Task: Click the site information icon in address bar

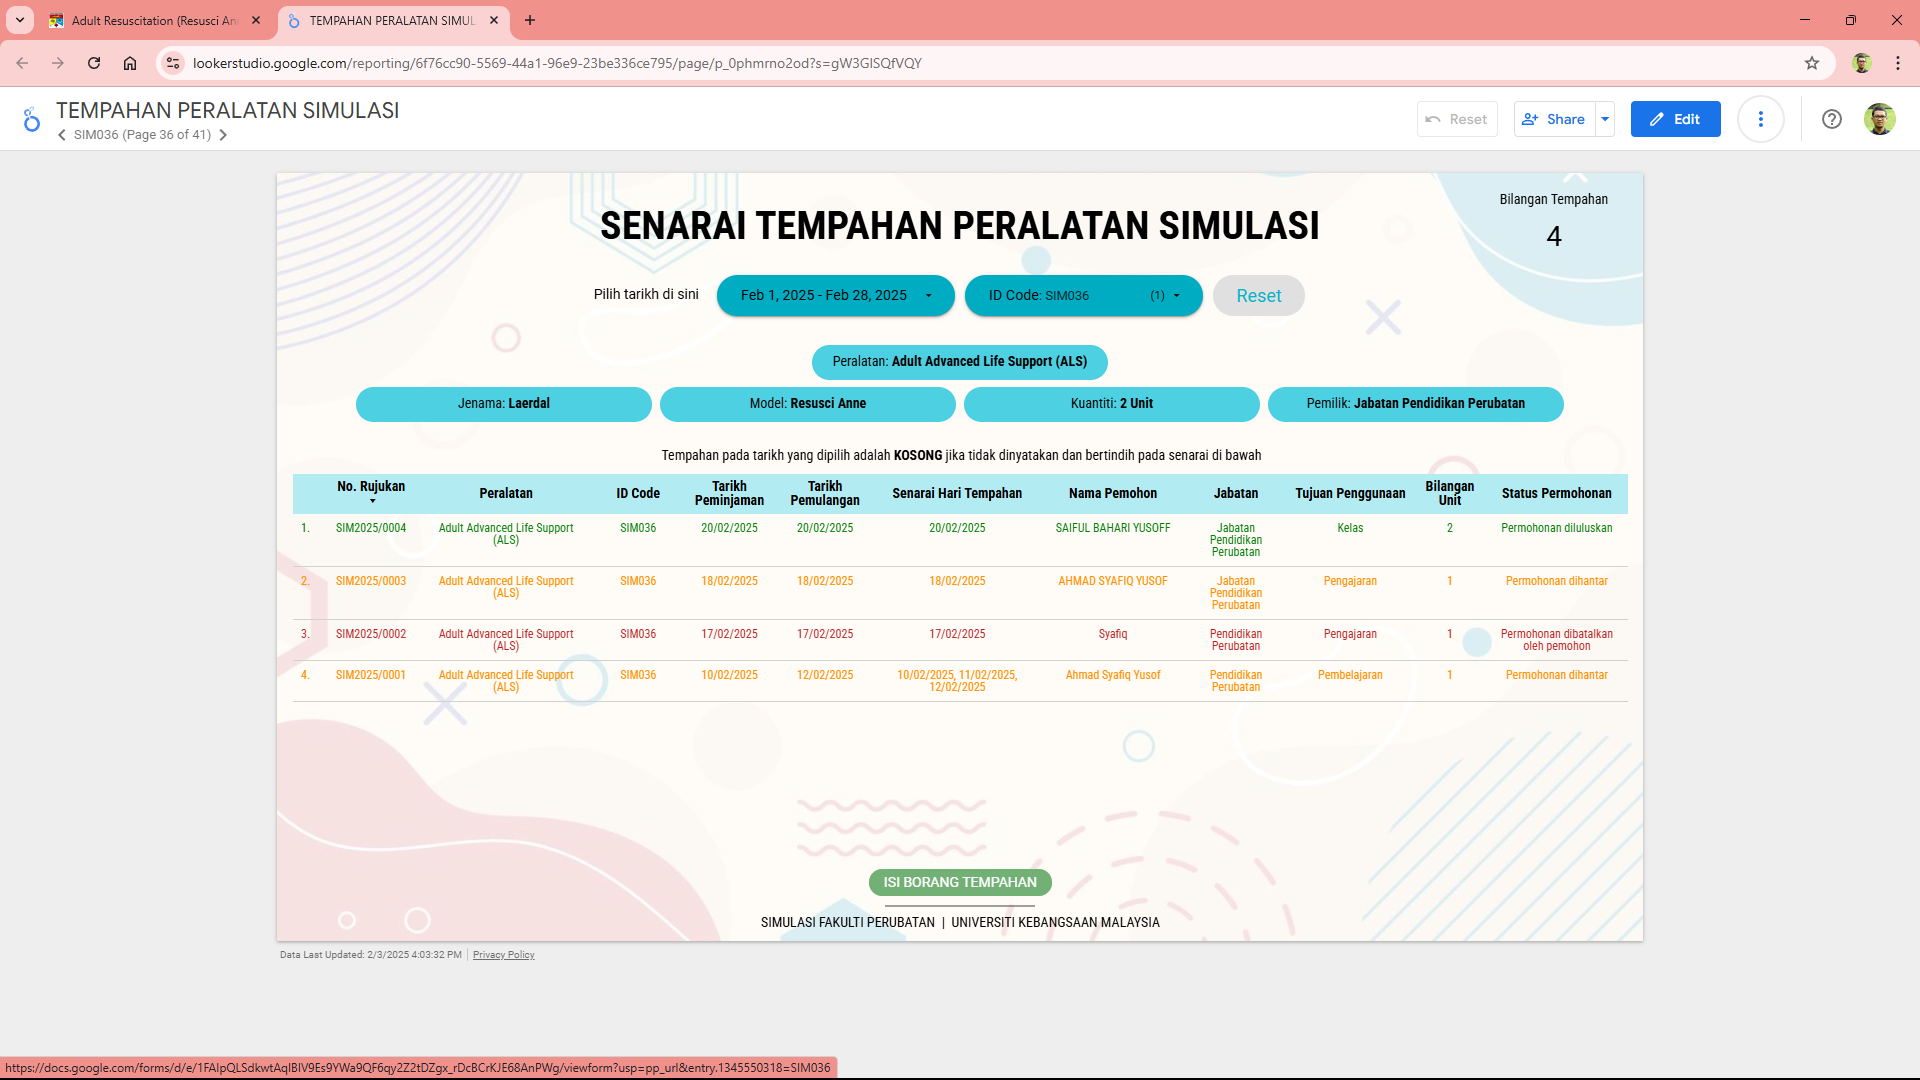Action: 173,63
